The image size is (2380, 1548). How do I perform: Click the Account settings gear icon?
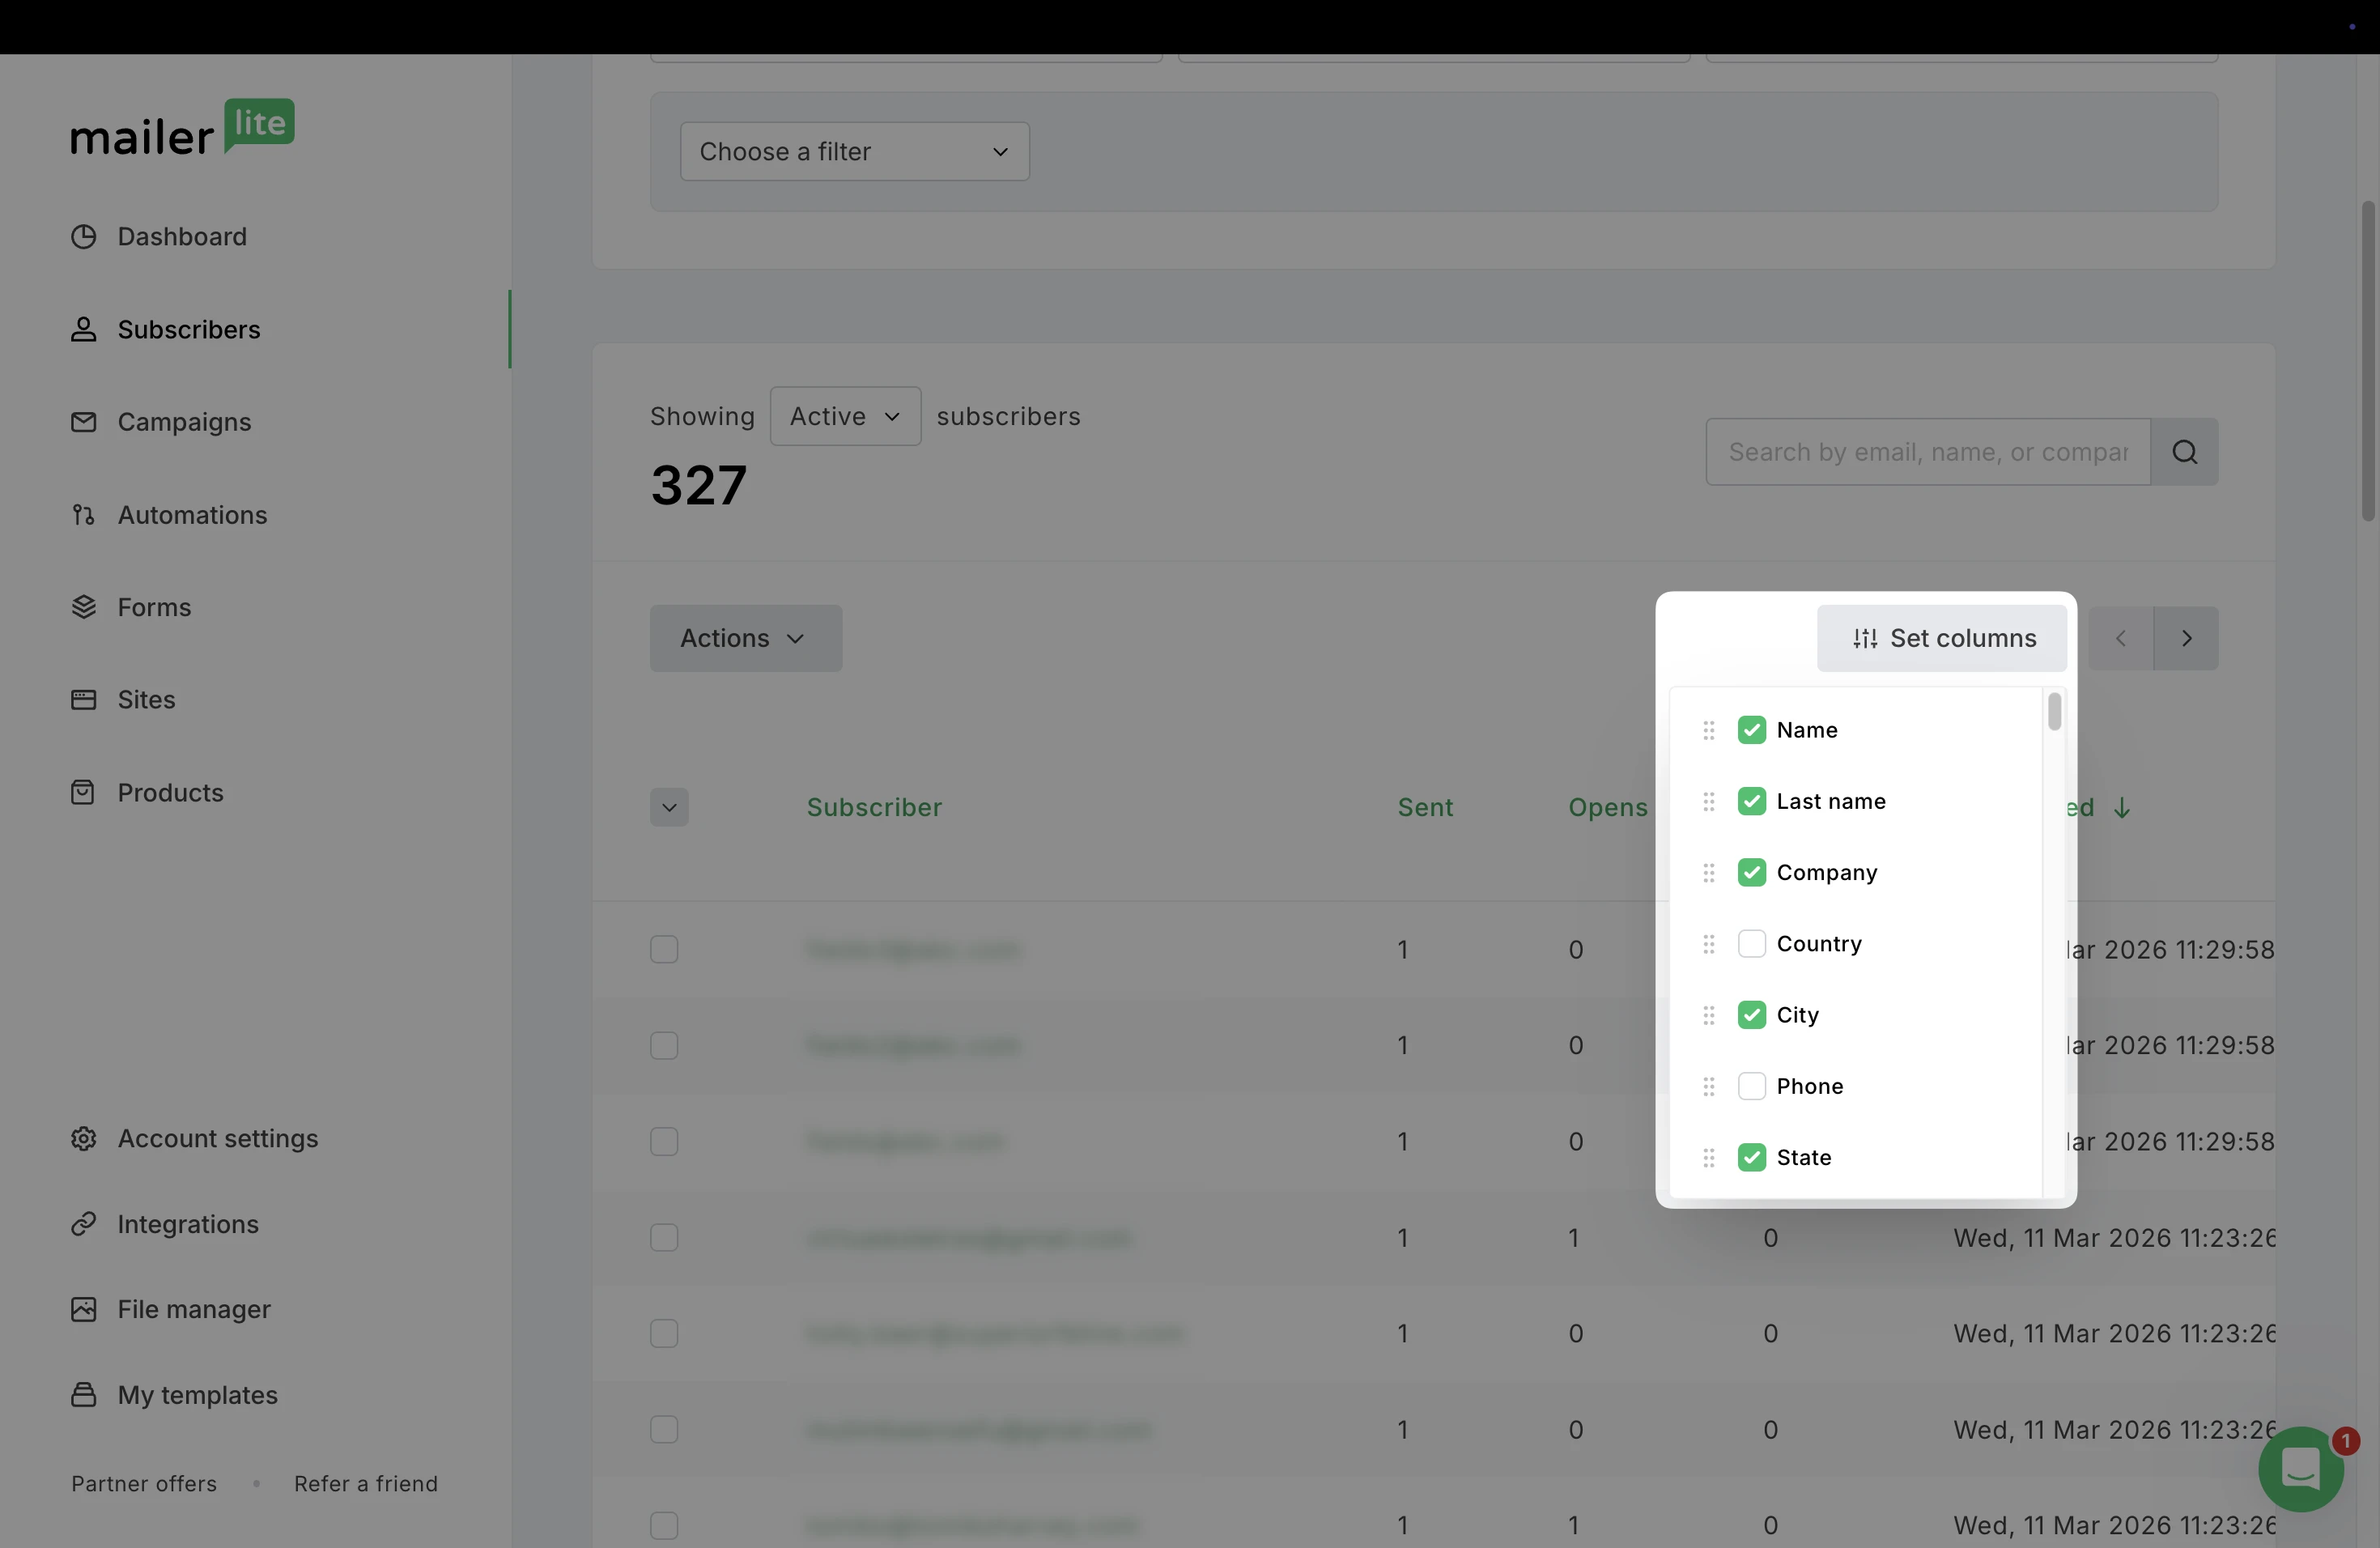(x=84, y=1139)
